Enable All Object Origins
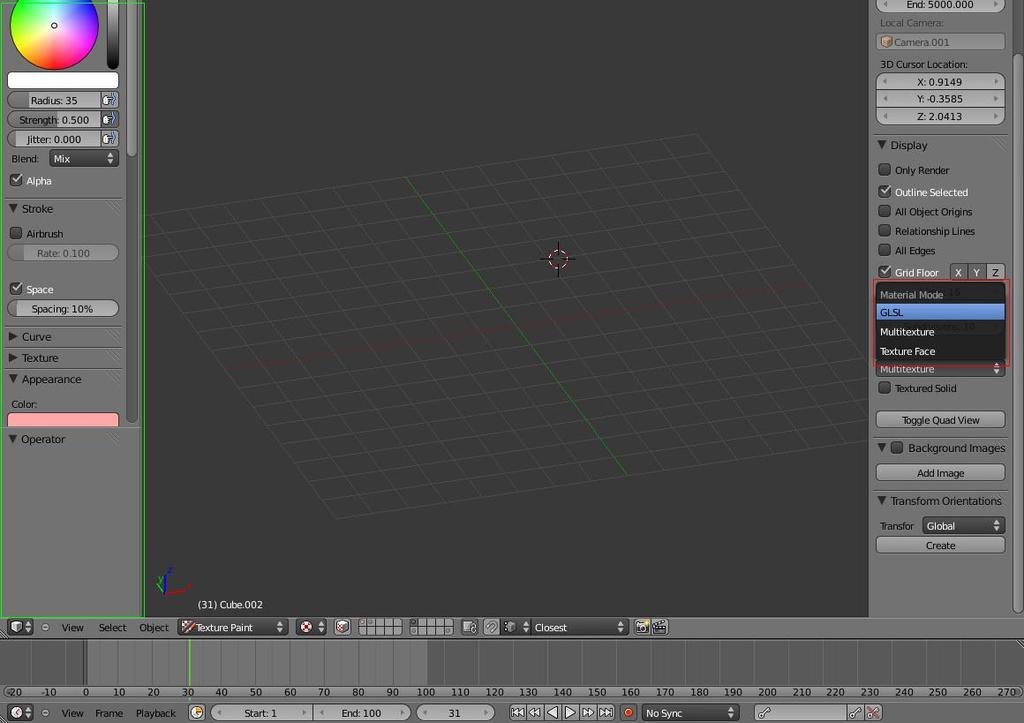1024x723 pixels. point(884,211)
